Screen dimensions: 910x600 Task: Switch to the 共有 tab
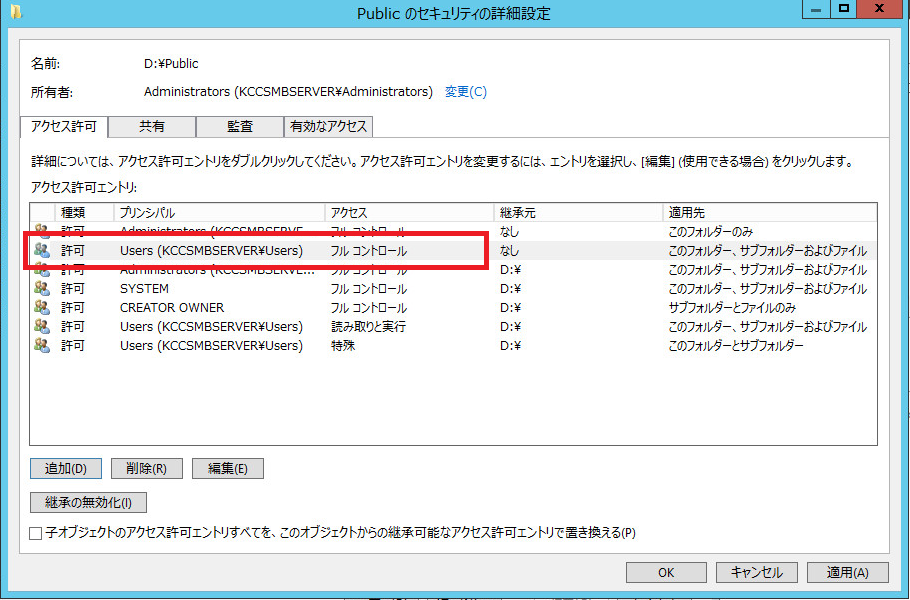click(152, 126)
